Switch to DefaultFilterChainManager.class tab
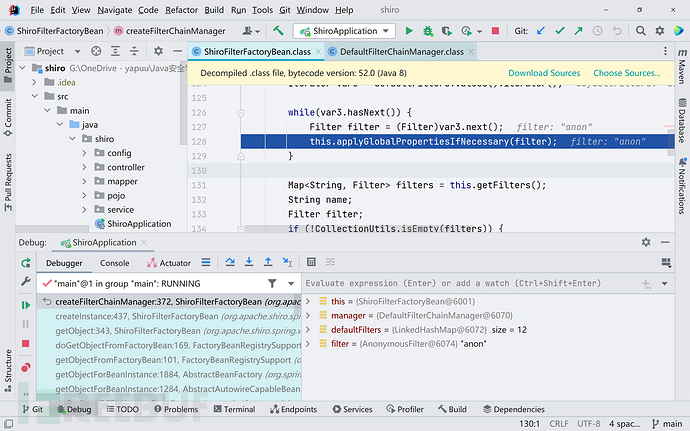Viewport: 690px width, 431px height. (402, 52)
